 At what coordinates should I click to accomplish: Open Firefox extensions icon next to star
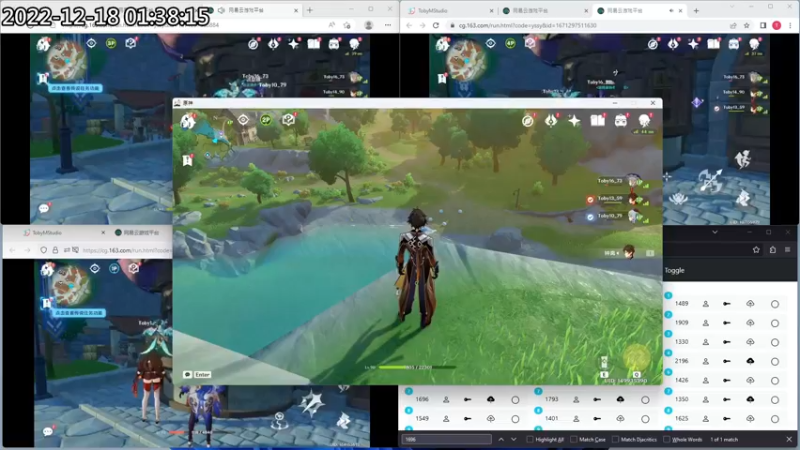pos(772,249)
